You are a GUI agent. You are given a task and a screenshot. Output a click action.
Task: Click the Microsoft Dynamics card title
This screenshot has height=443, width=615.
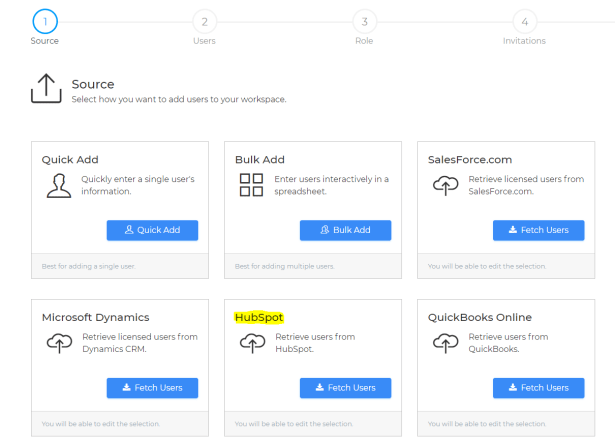95,317
